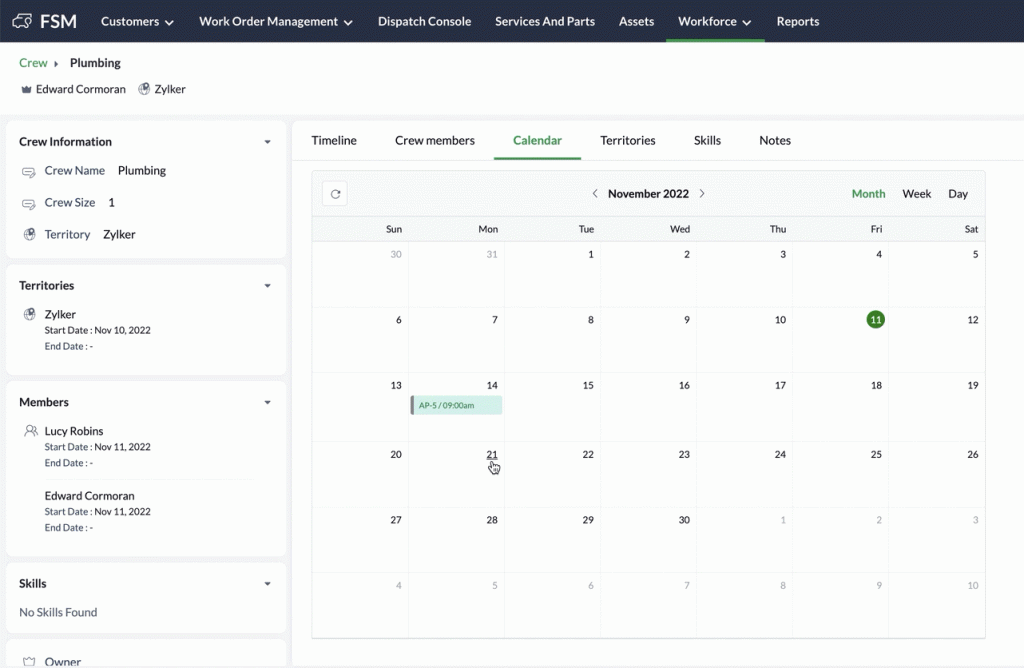1024x668 pixels.
Task: Switch calendar to Week view
Action: (916, 194)
